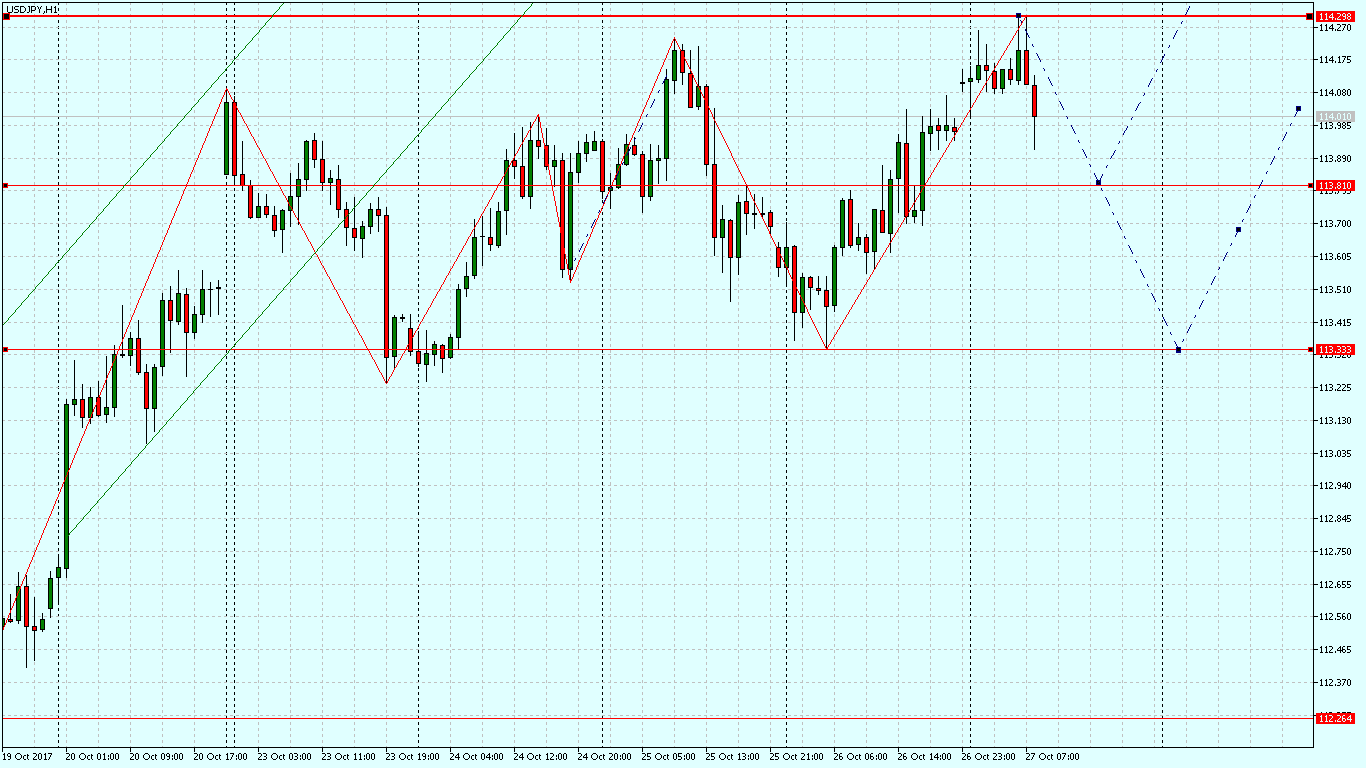Image resolution: width=1366 pixels, height=768 pixels.
Task: Select the blue midpoint anchor near 113.700
Action: 1238,230
